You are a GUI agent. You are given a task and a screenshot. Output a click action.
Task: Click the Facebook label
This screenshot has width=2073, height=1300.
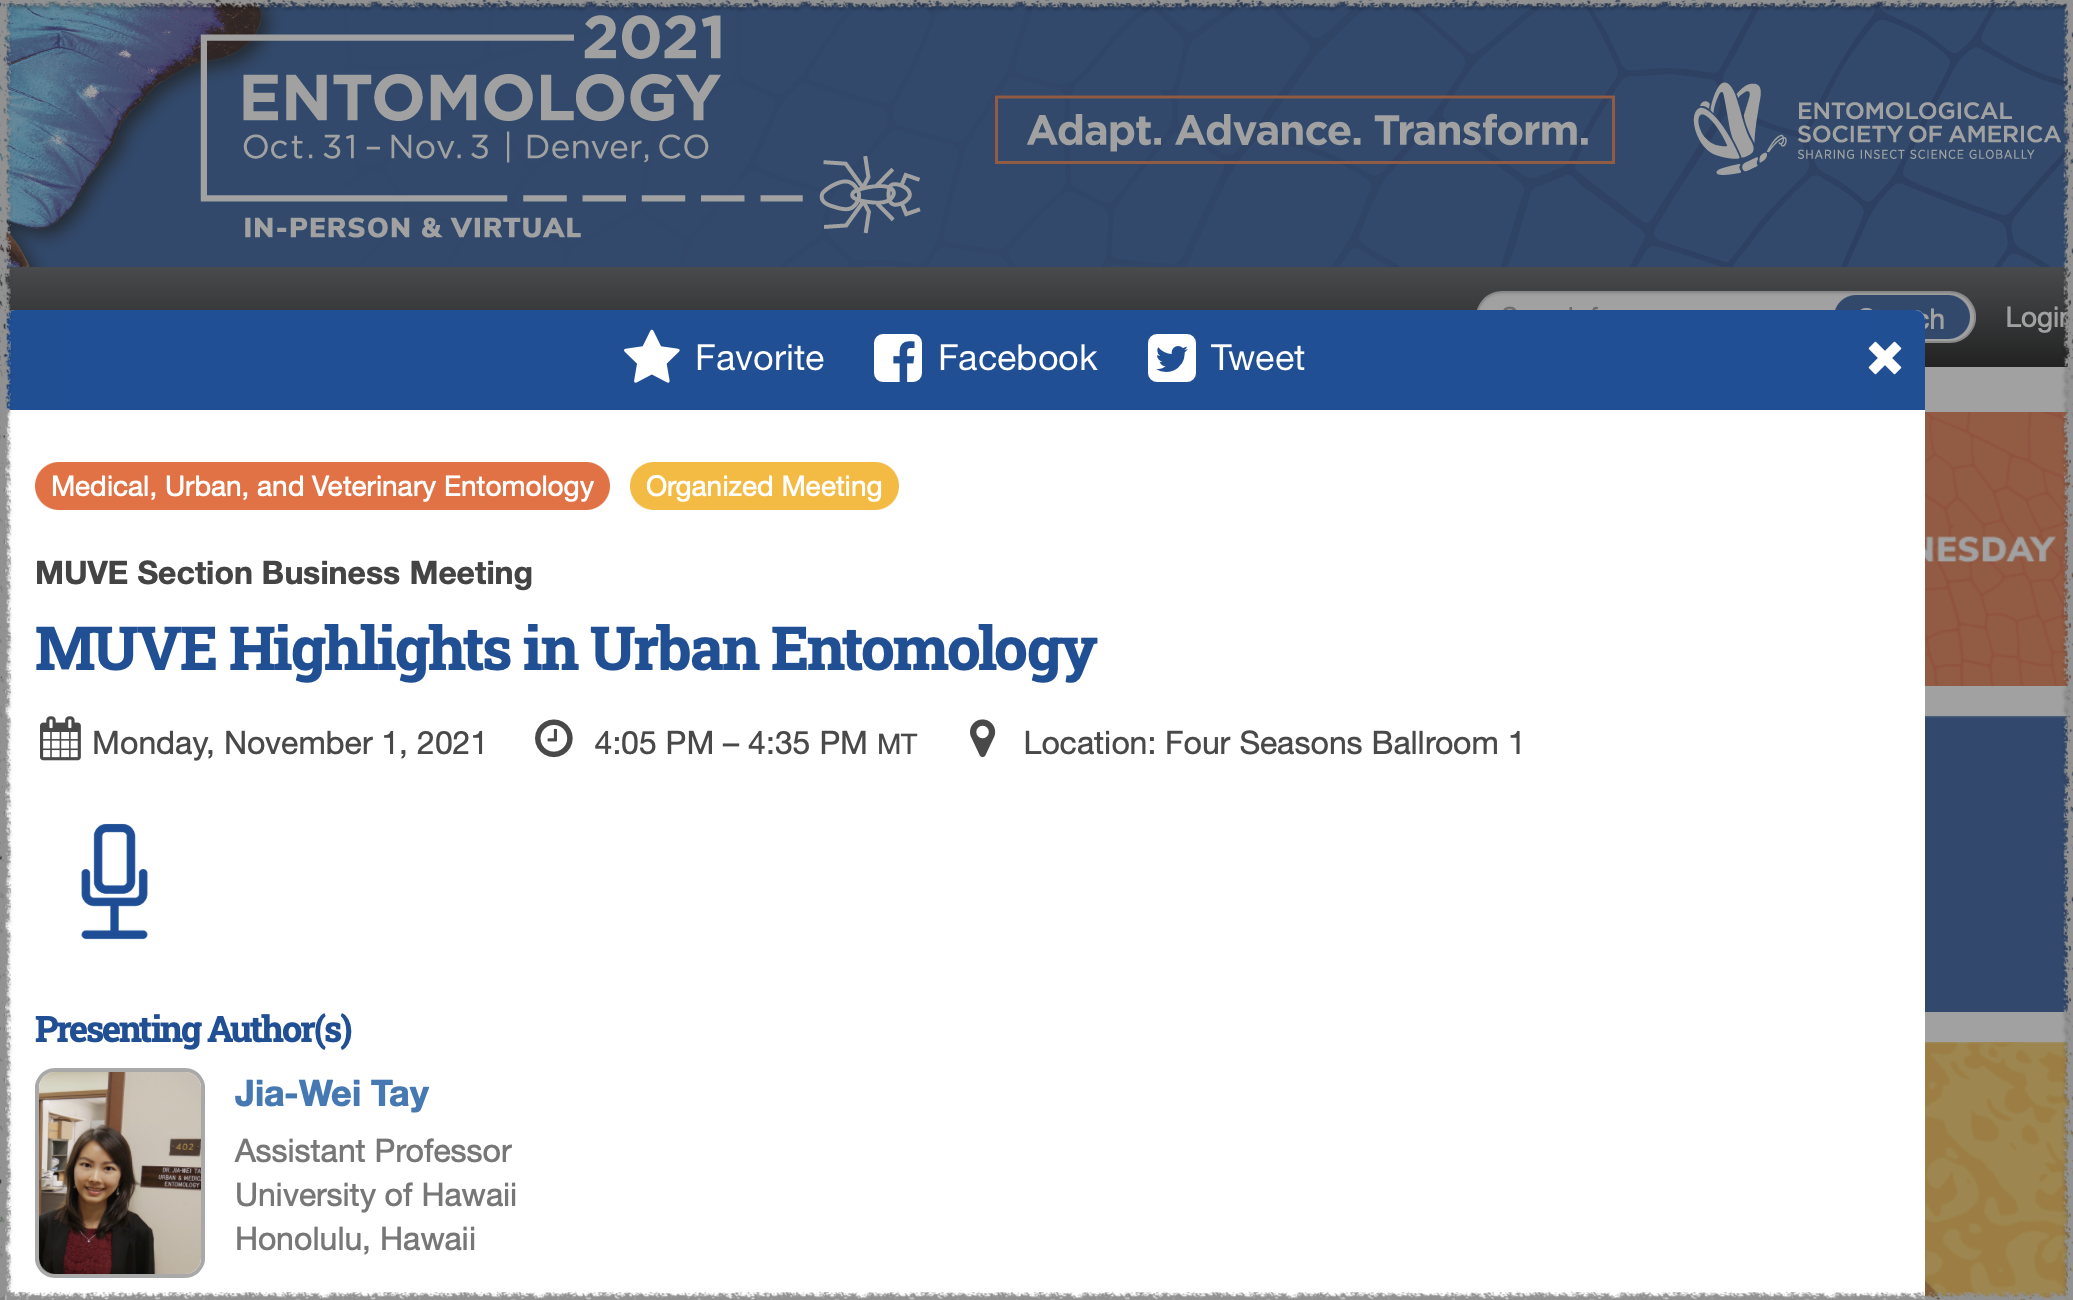pyautogui.click(x=1017, y=358)
